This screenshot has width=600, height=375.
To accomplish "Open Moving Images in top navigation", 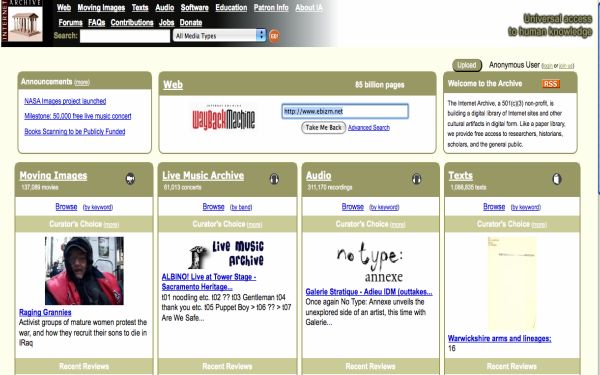I will (101, 8).
